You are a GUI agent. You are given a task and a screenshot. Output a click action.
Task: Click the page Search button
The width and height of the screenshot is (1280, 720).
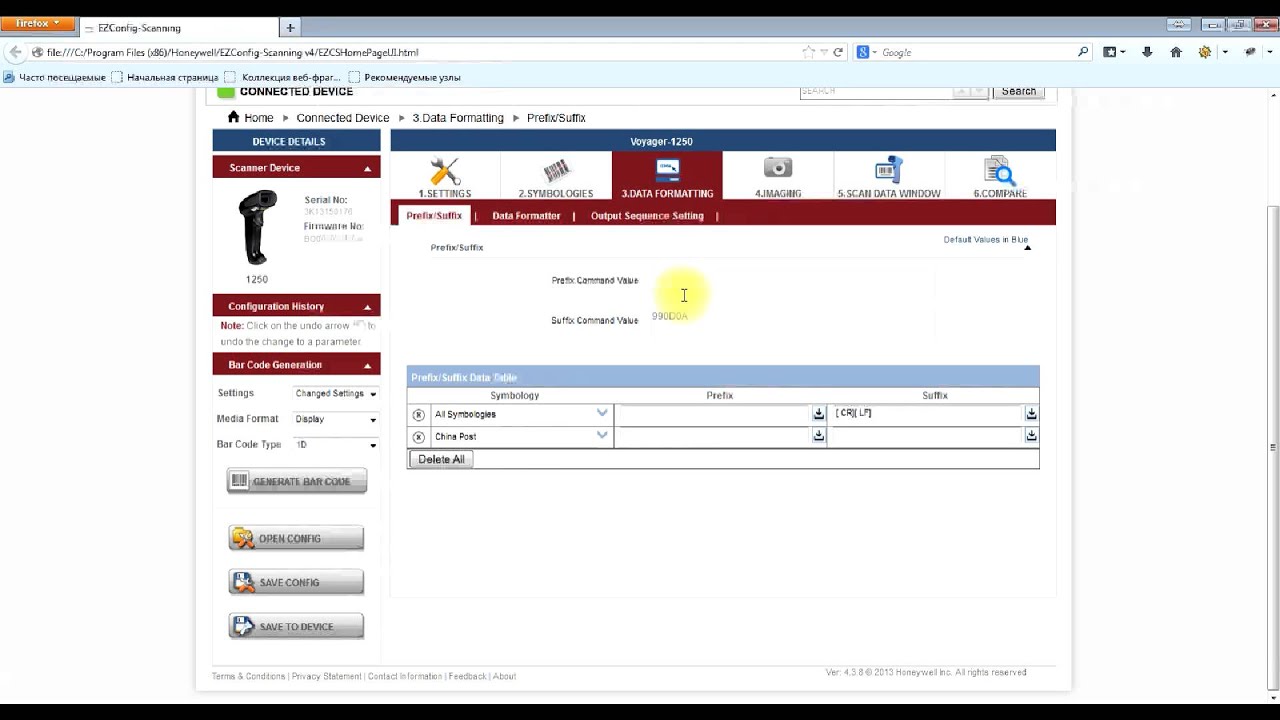1019,91
